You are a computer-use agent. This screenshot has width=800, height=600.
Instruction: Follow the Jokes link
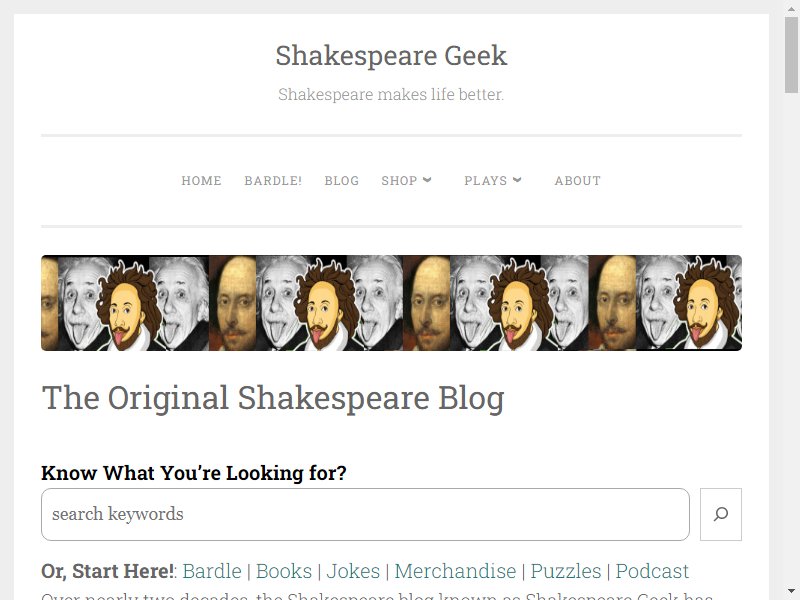pos(353,571)
